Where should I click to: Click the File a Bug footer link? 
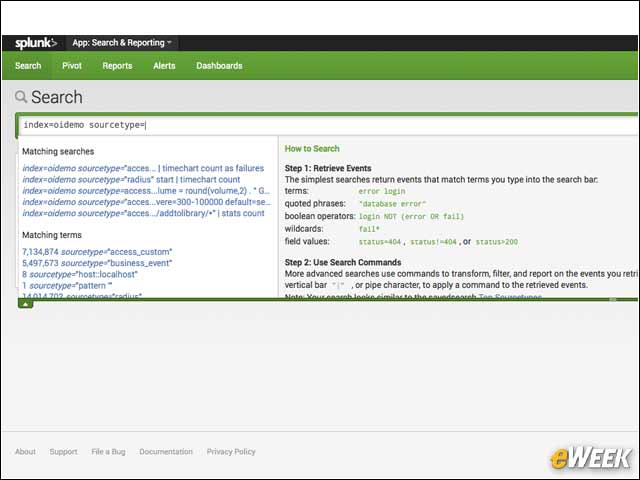pyautogui.click(x=108, y=451)
